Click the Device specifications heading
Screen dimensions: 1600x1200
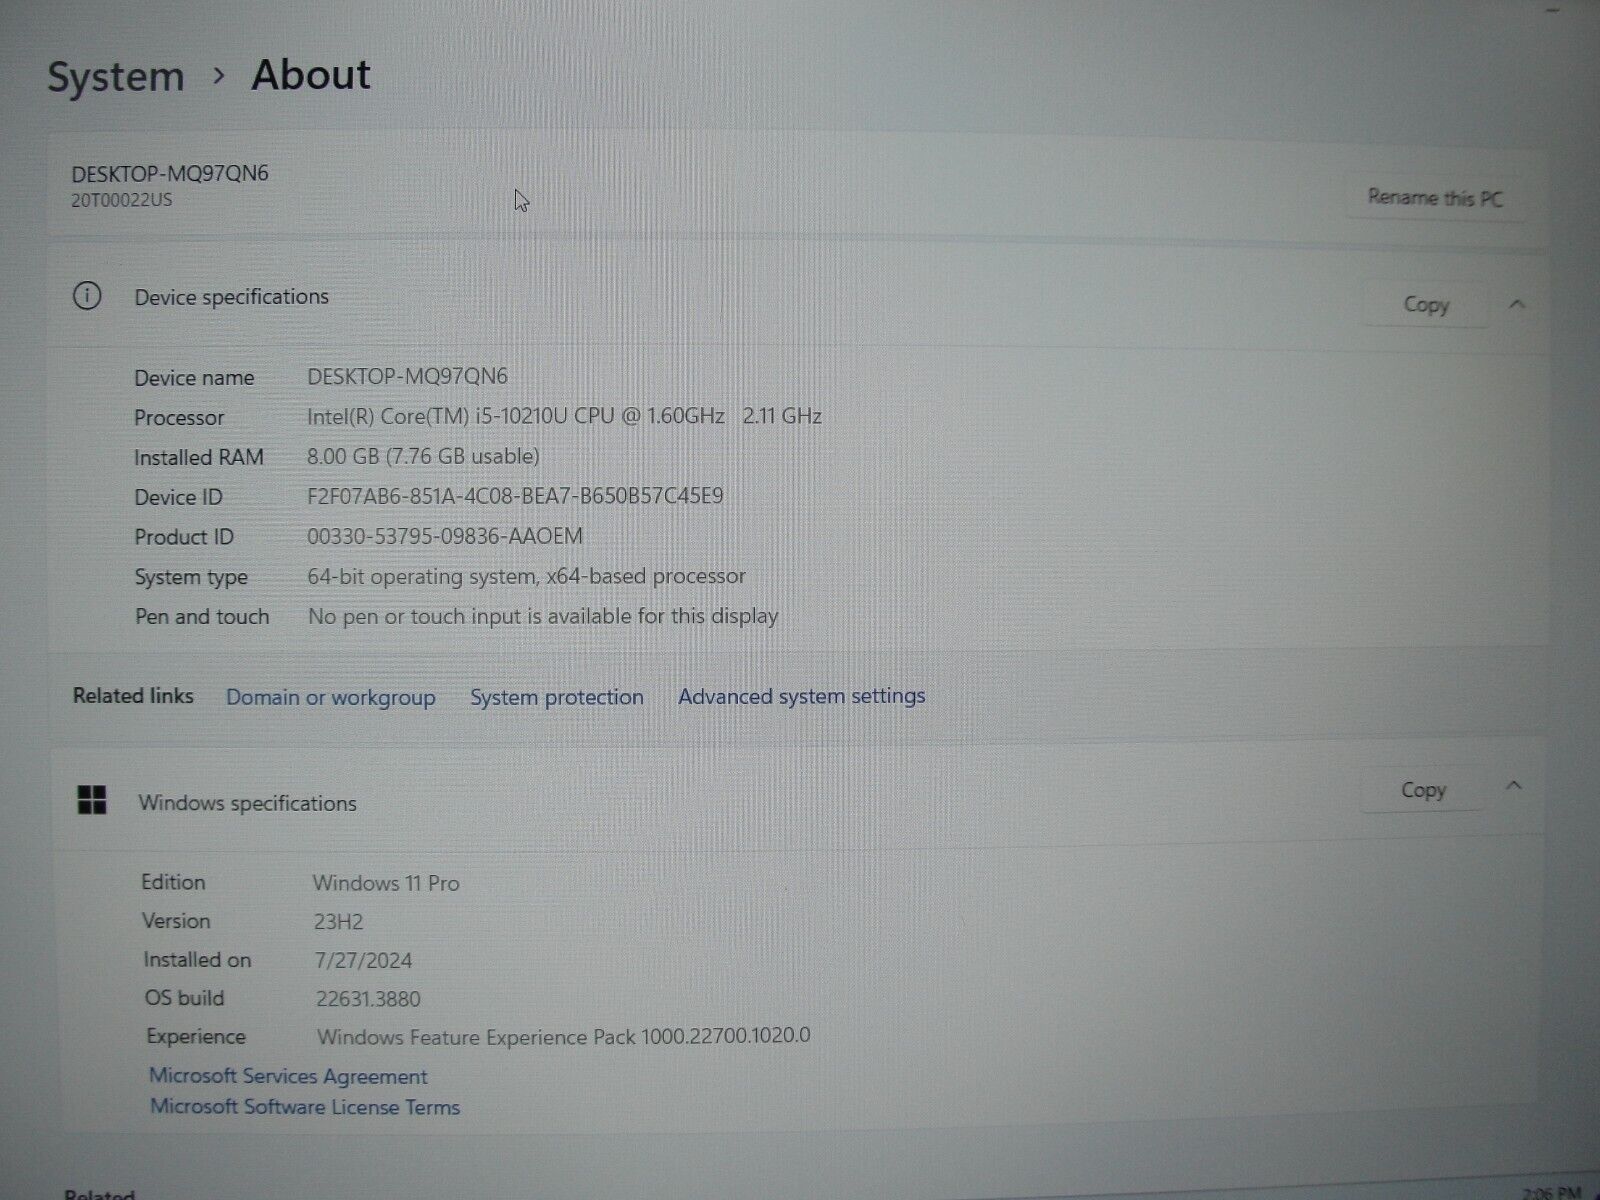click(x=232, y=297)
